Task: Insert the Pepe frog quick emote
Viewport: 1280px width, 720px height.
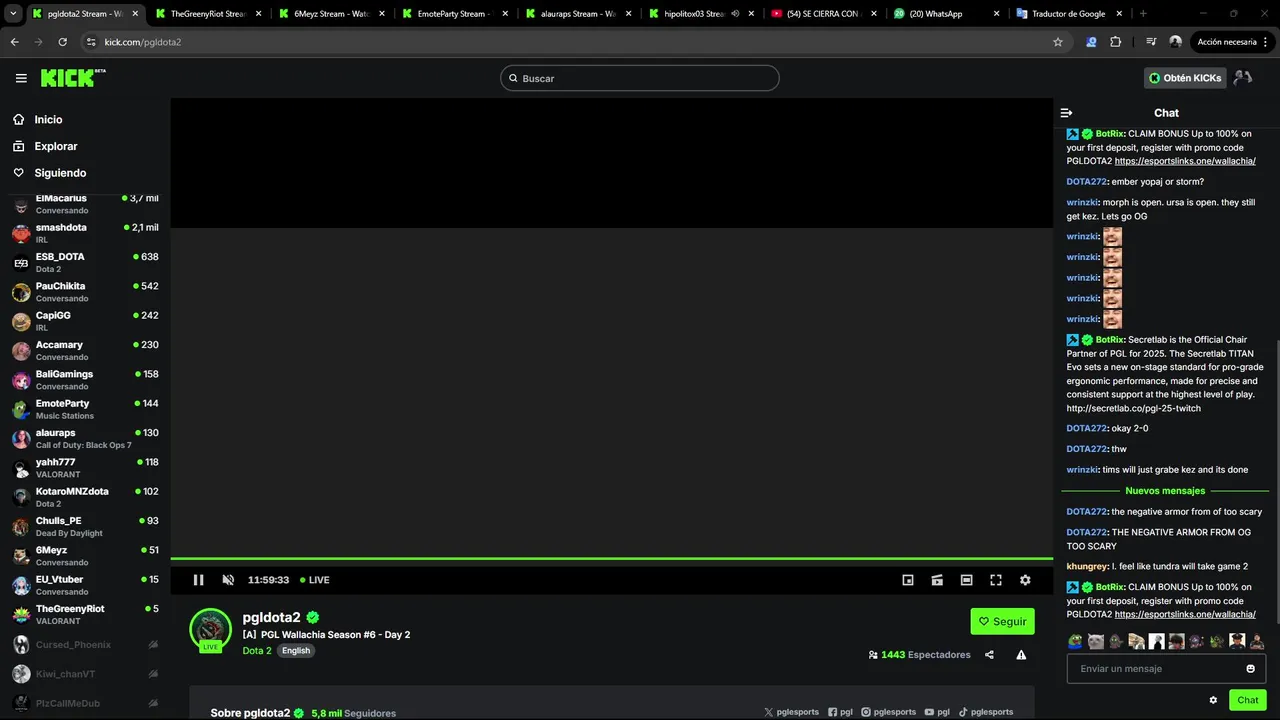Action: 1075,642
